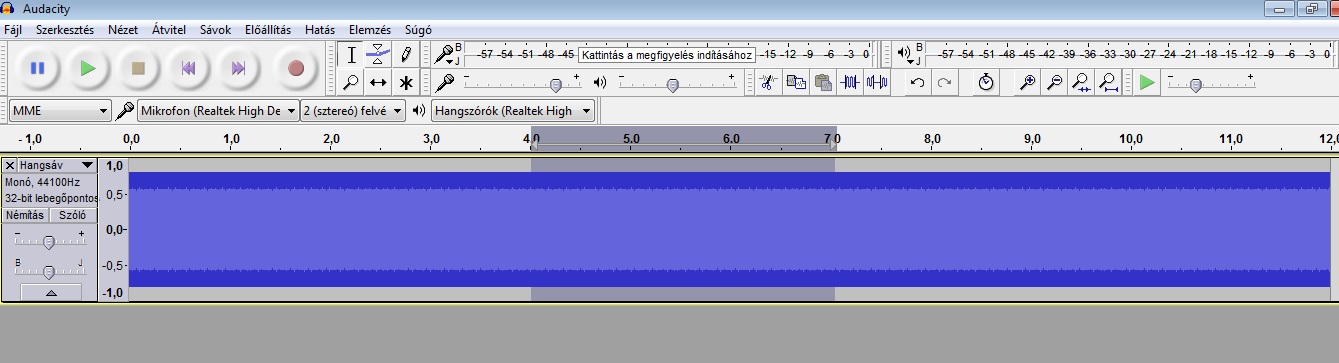Click the 2,0 mark on the timeline
The height and width of the screenshot is (363, 1339).
(332, 138)
